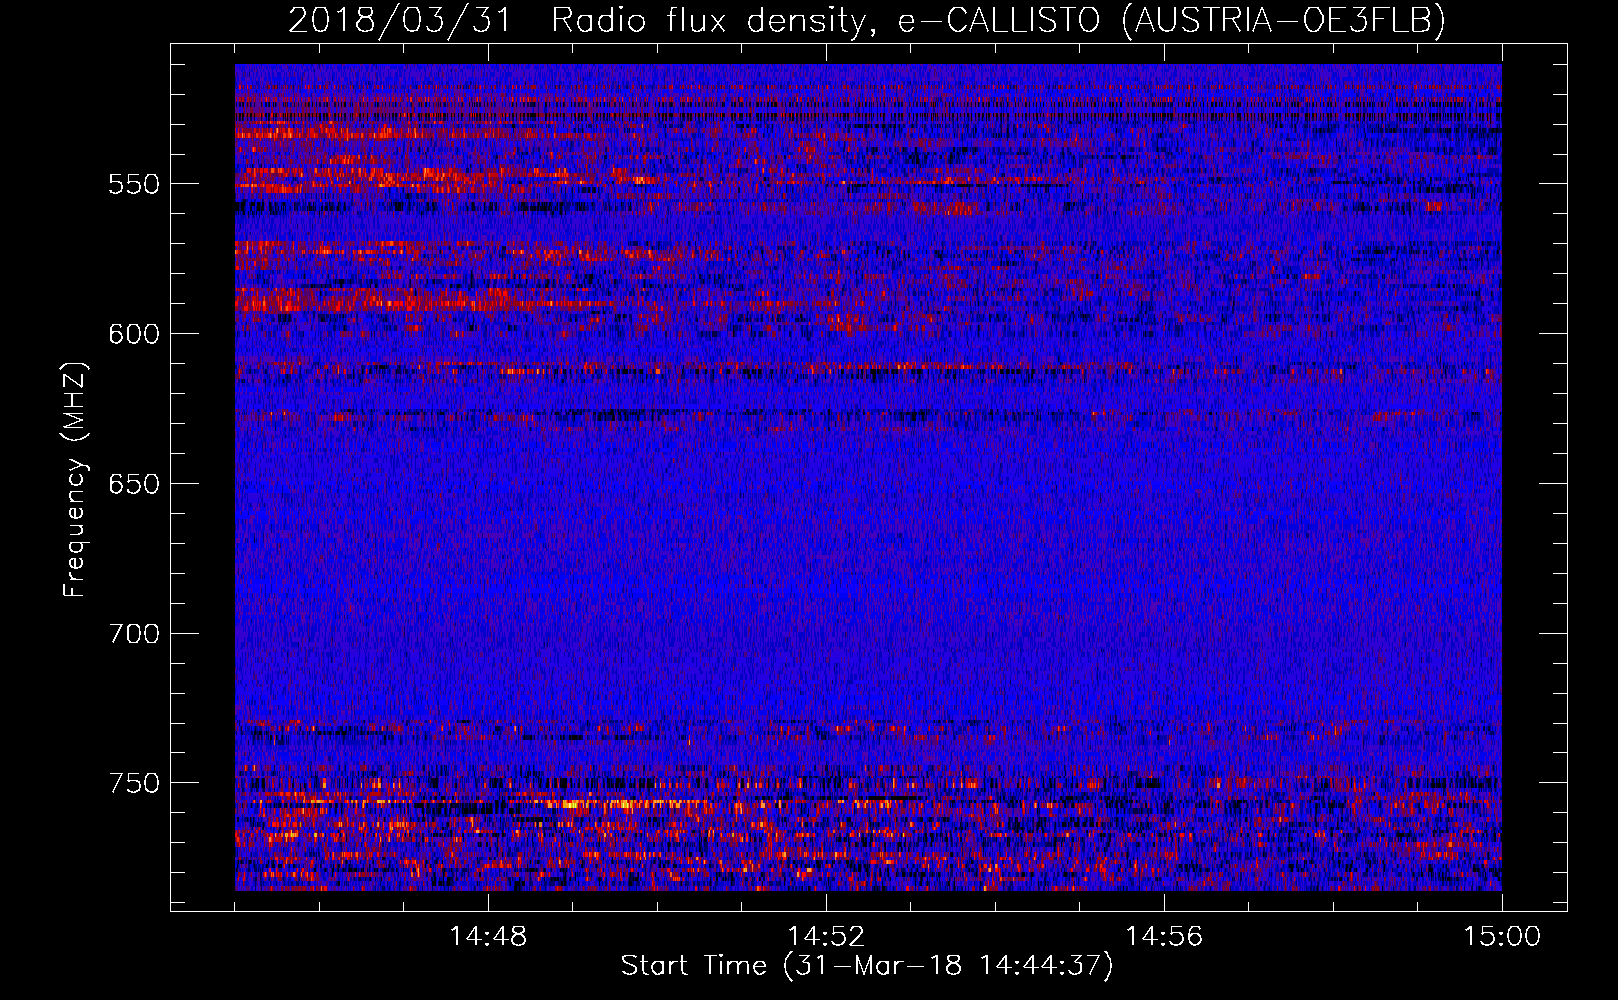Image resolution: width=1618 pixels, height=1000 pixels.
Task: Click the 750 frequency tick label
Action: (x=134, y=783)
